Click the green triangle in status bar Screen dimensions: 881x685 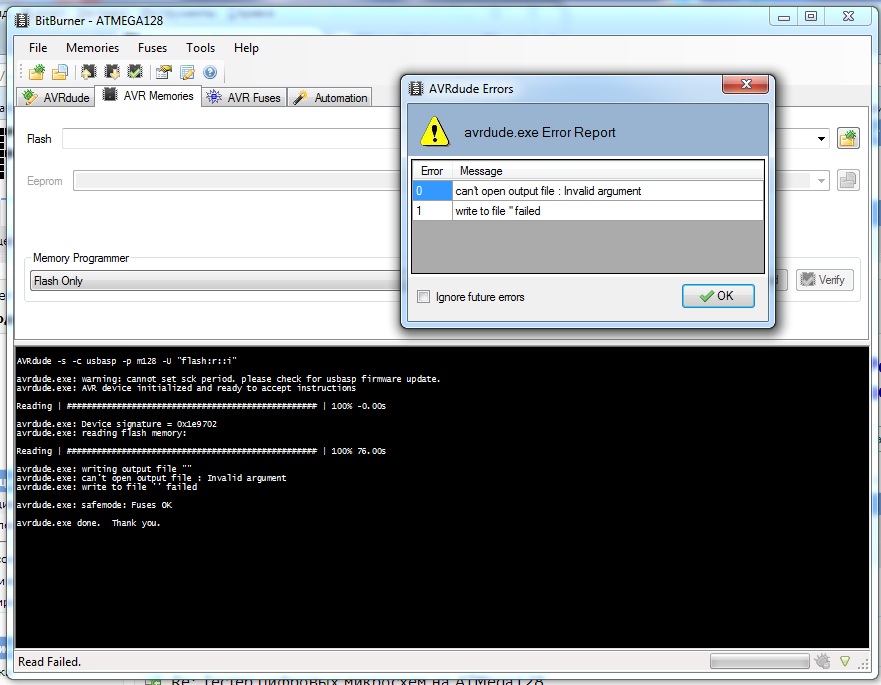(845, 661)
